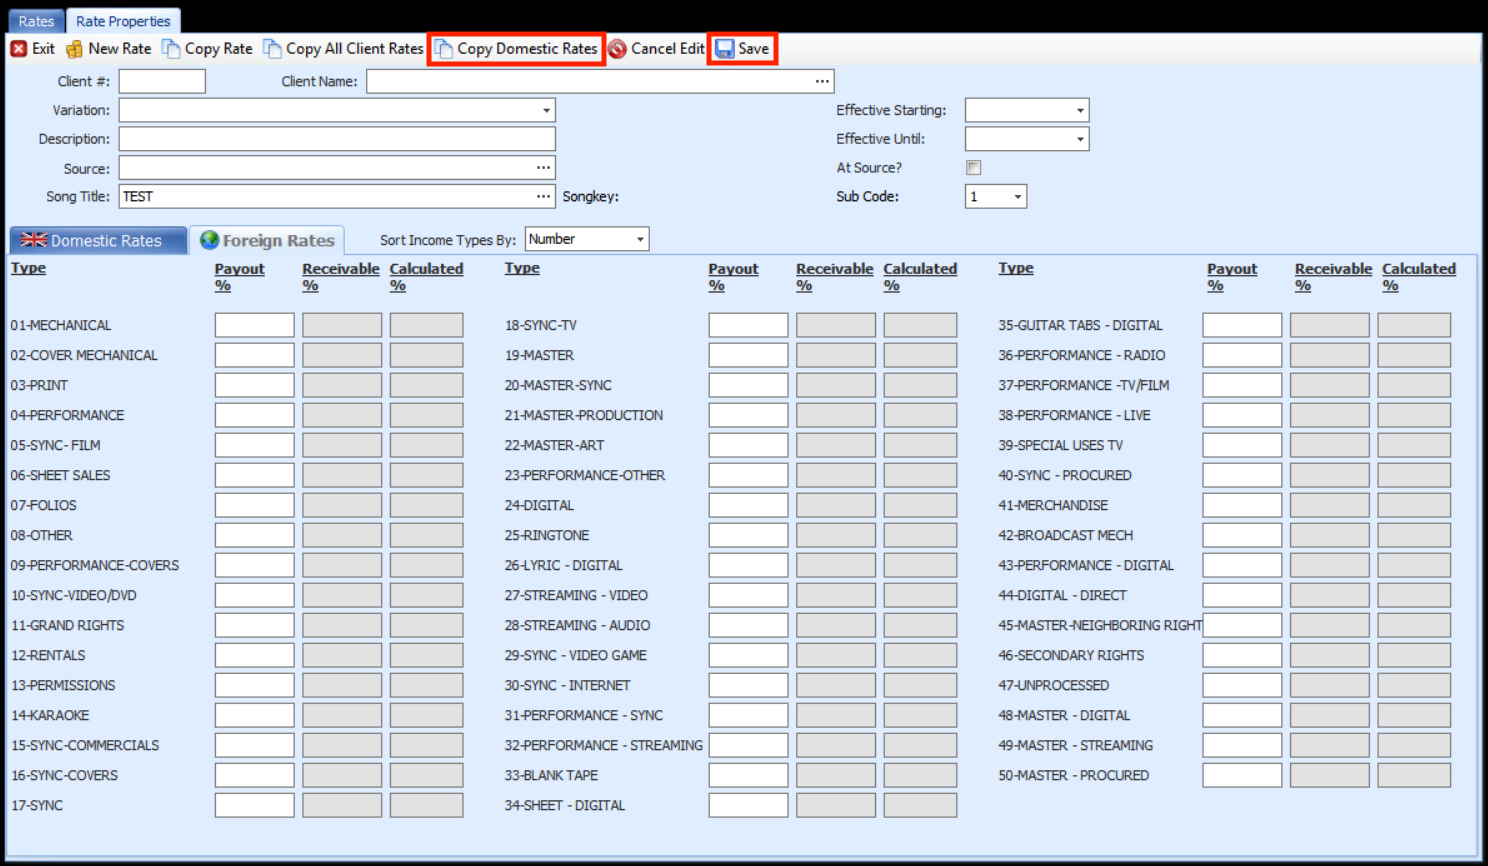
Task: Click the Copy Domestic Rates icon
Action: pyautogui.click(x=443, y=49)
